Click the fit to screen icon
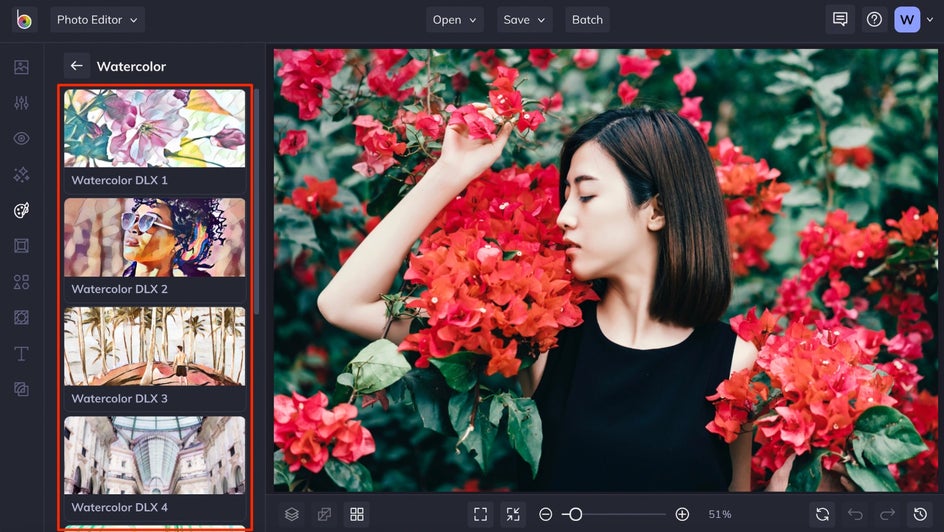Image resolution: width=944 pixels, height=532 pixels. [x=480, y=514]
